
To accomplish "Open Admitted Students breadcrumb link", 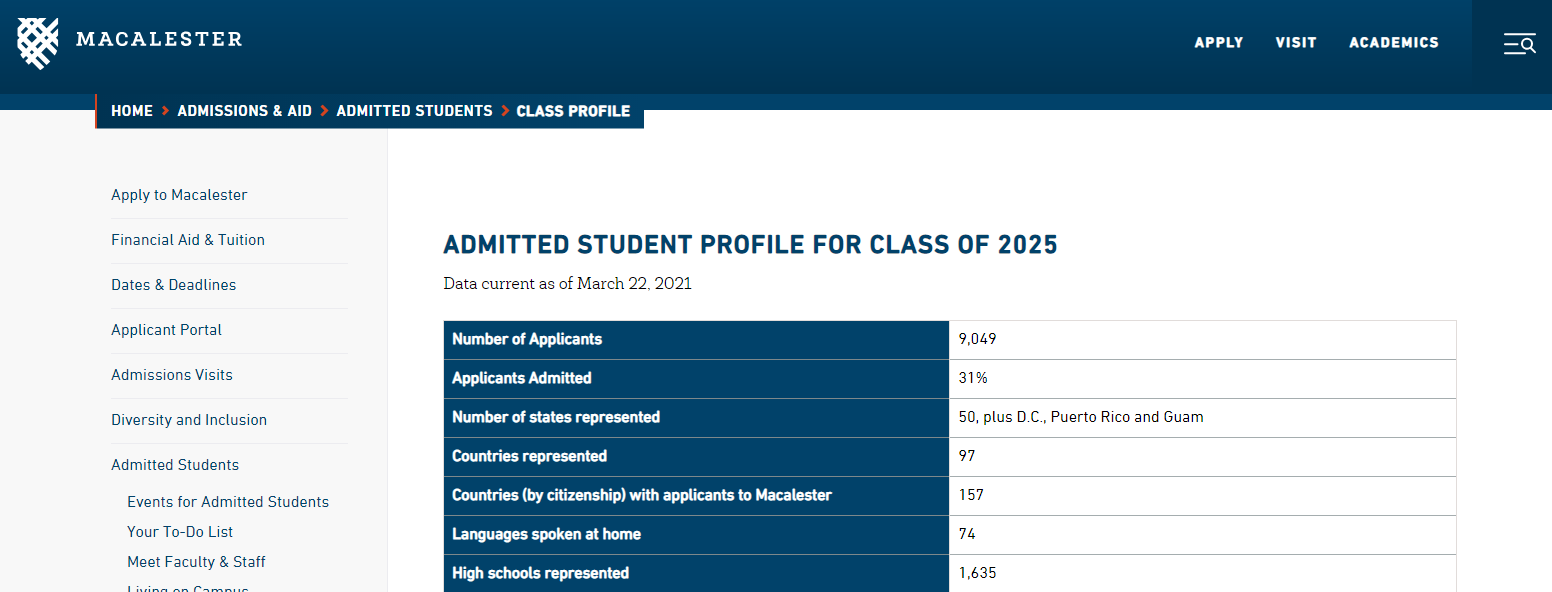I will (415, 111).
